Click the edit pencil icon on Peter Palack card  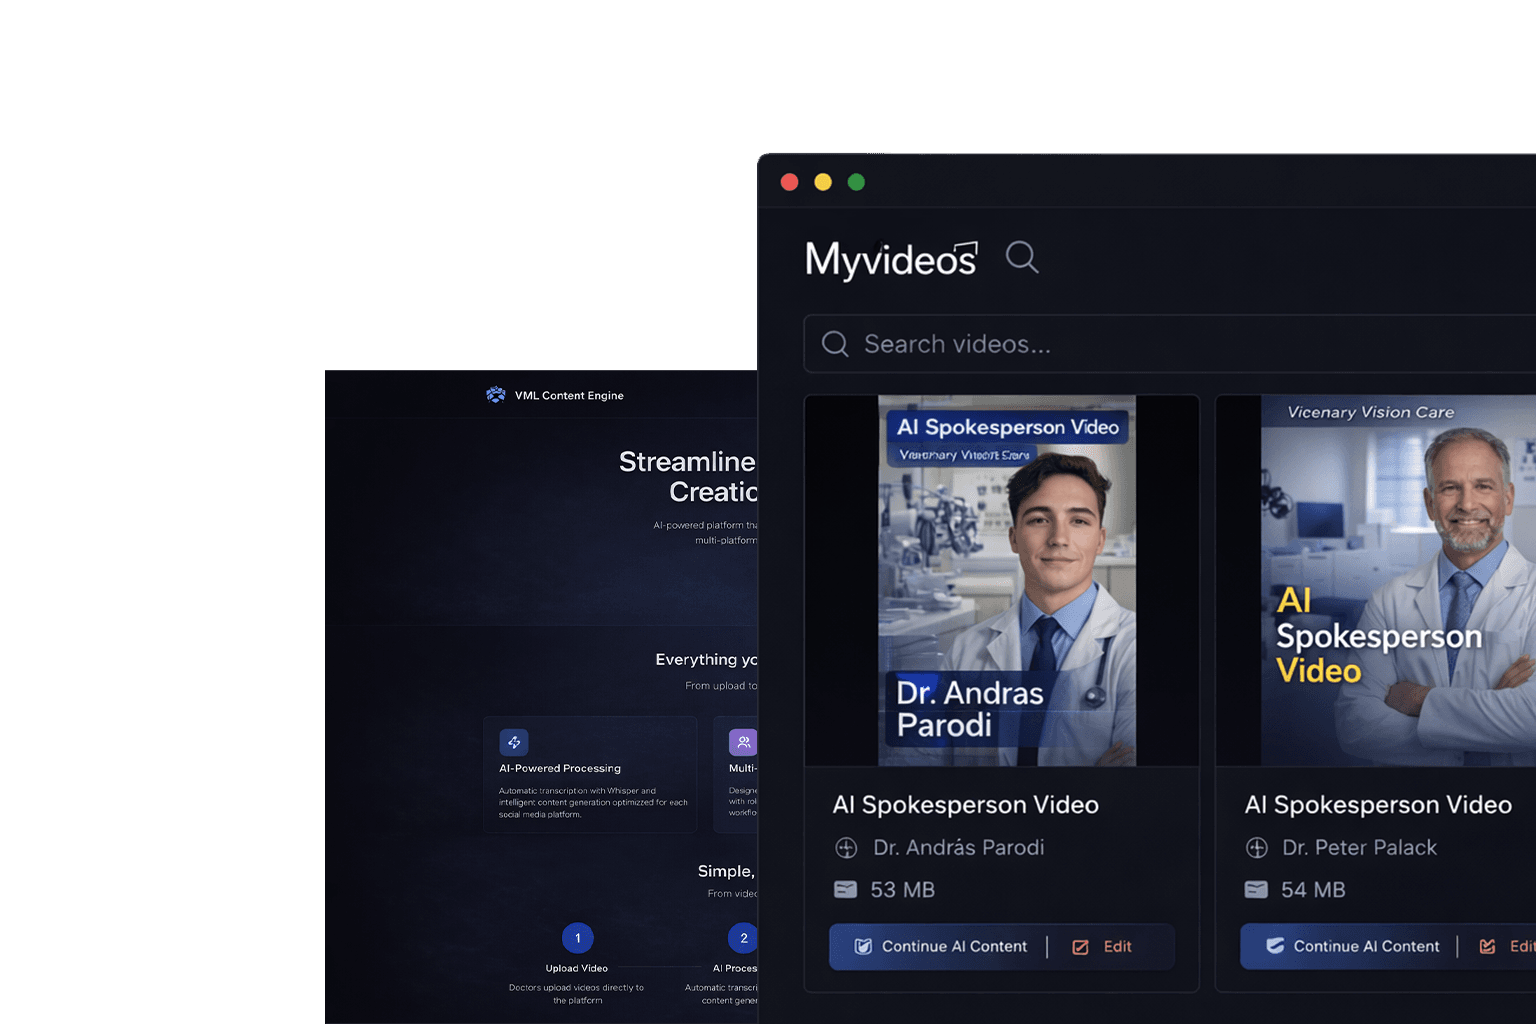1487,946
